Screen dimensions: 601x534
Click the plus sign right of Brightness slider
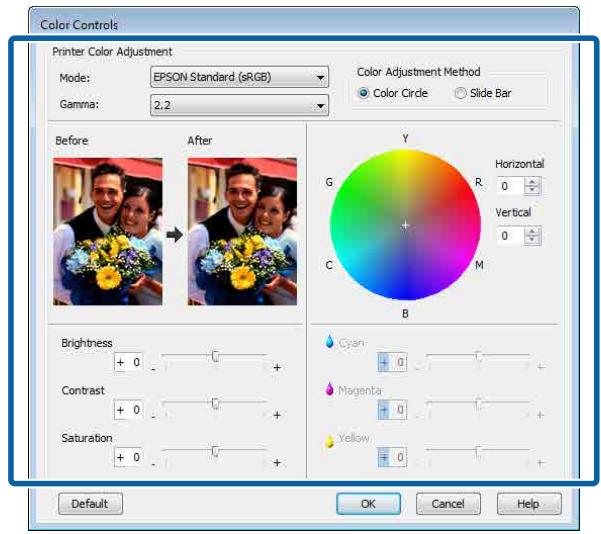pyautogui.click(x=277, y=368)
